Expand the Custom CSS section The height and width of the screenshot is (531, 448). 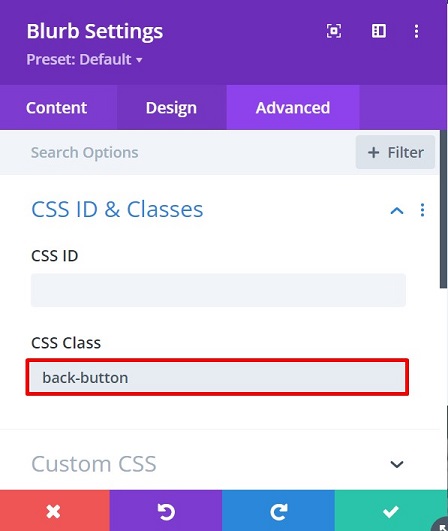pyautogui.click(x=397, y=464)
